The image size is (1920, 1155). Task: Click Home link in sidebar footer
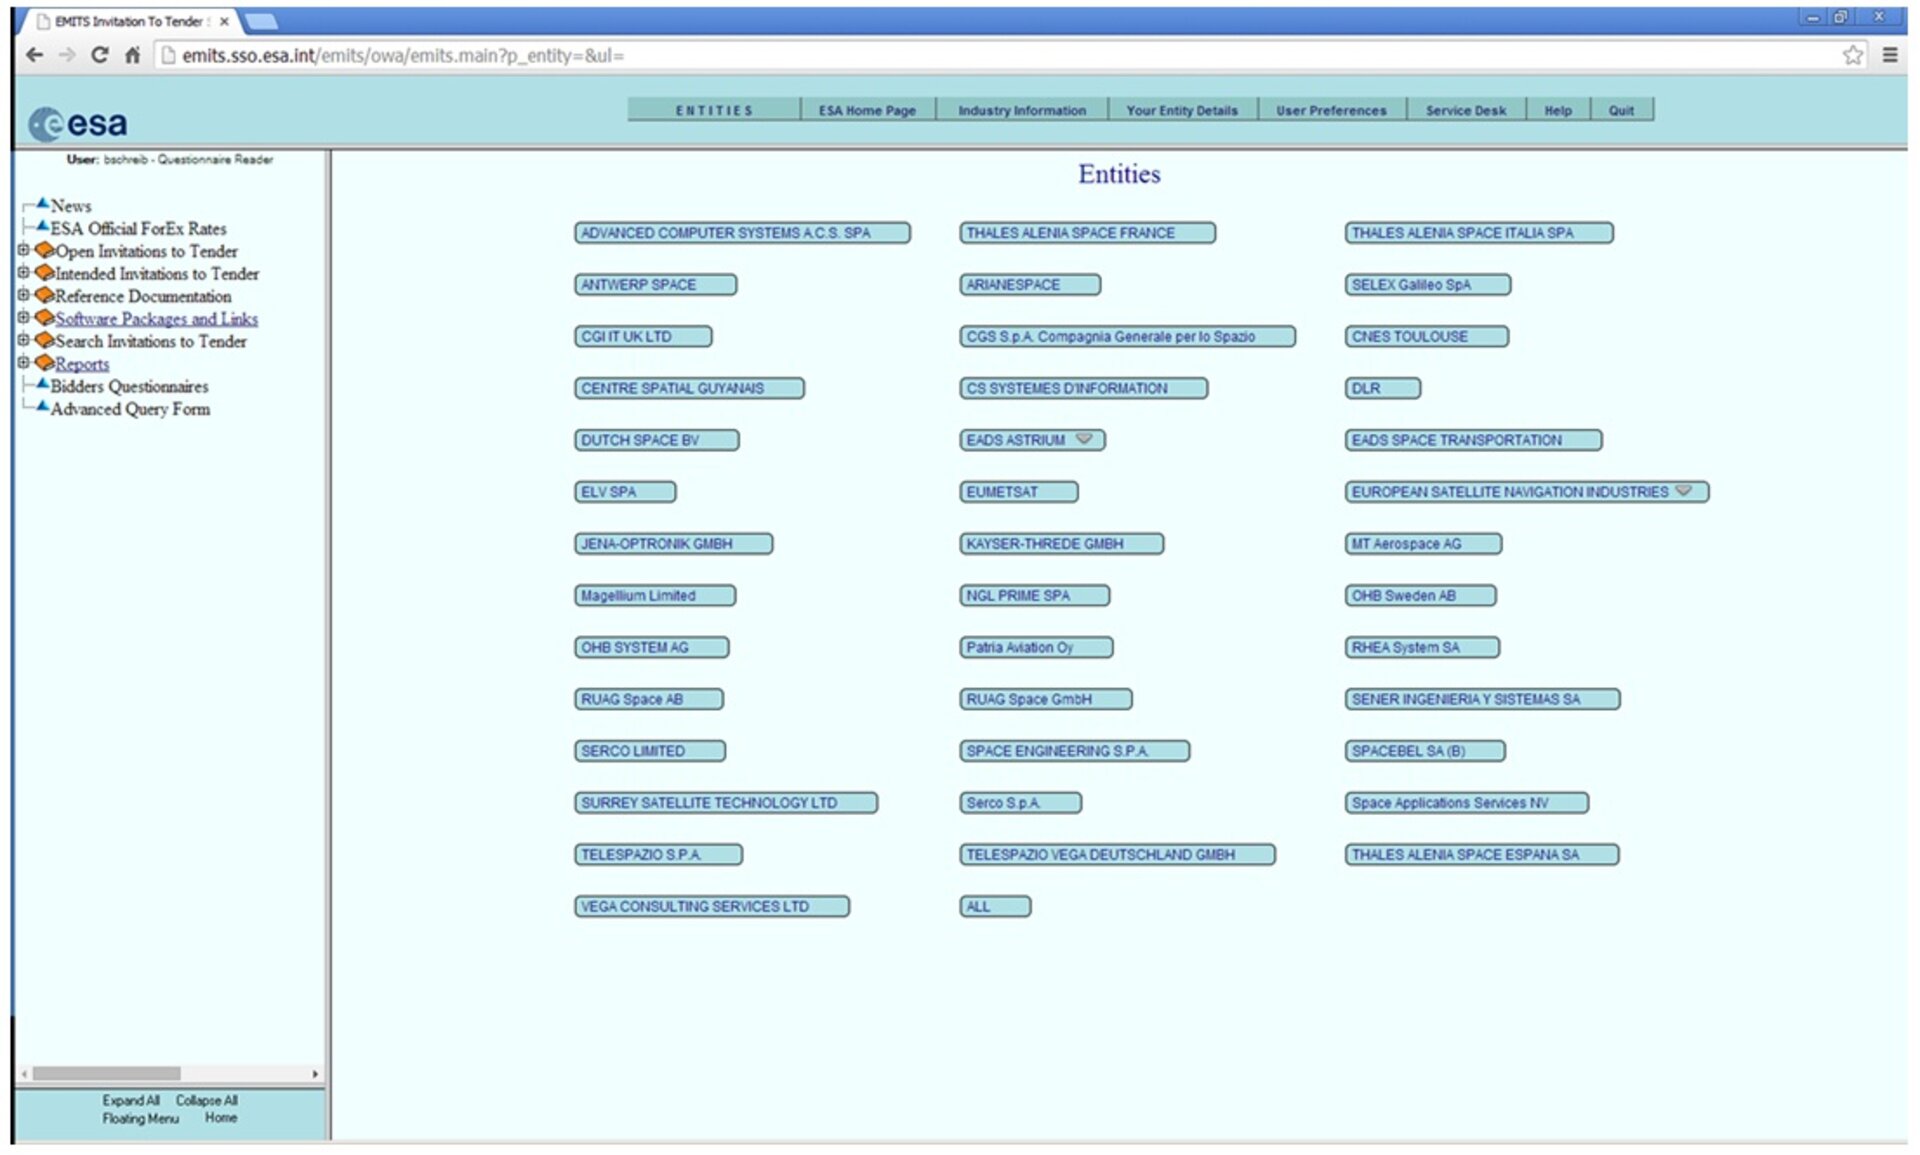point(221,1118)
